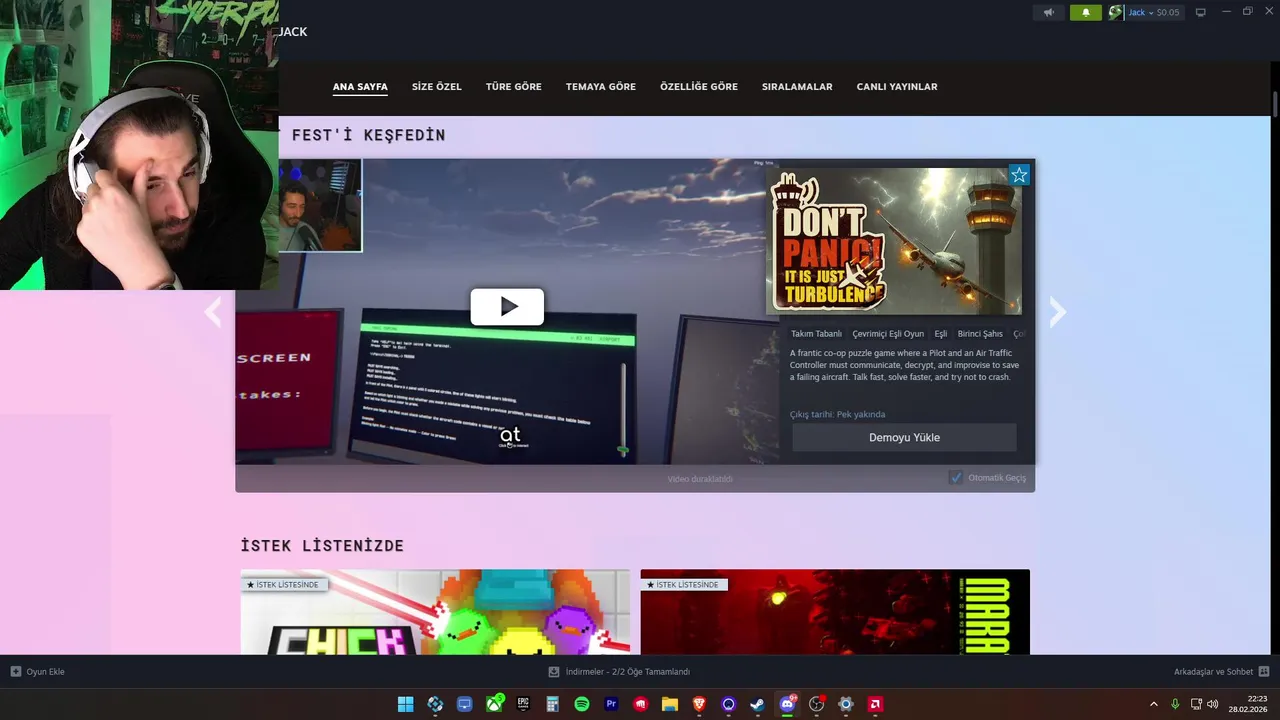The width and height of the screenshot is (1280, 720).
Task: Select the Eşli tag
Action: pyautogui.click(x=940, y=334)
